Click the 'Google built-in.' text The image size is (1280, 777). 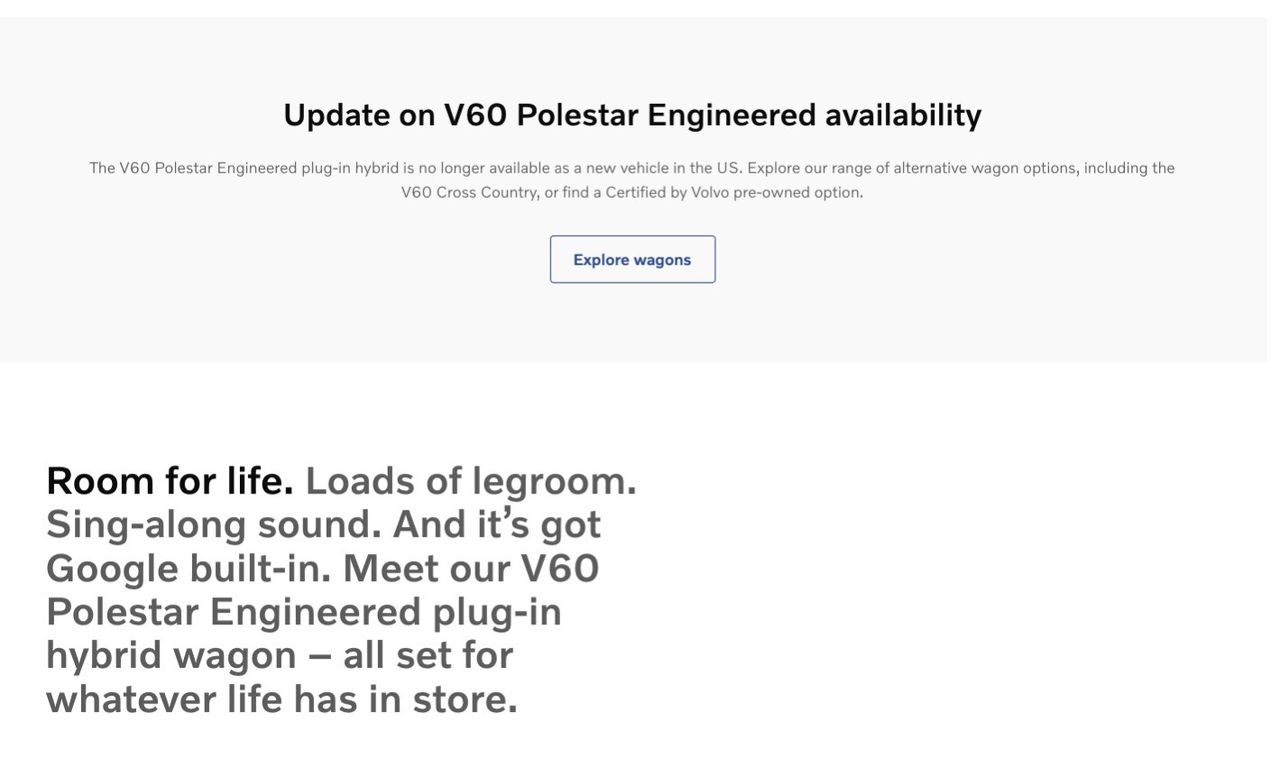point(188,569)
